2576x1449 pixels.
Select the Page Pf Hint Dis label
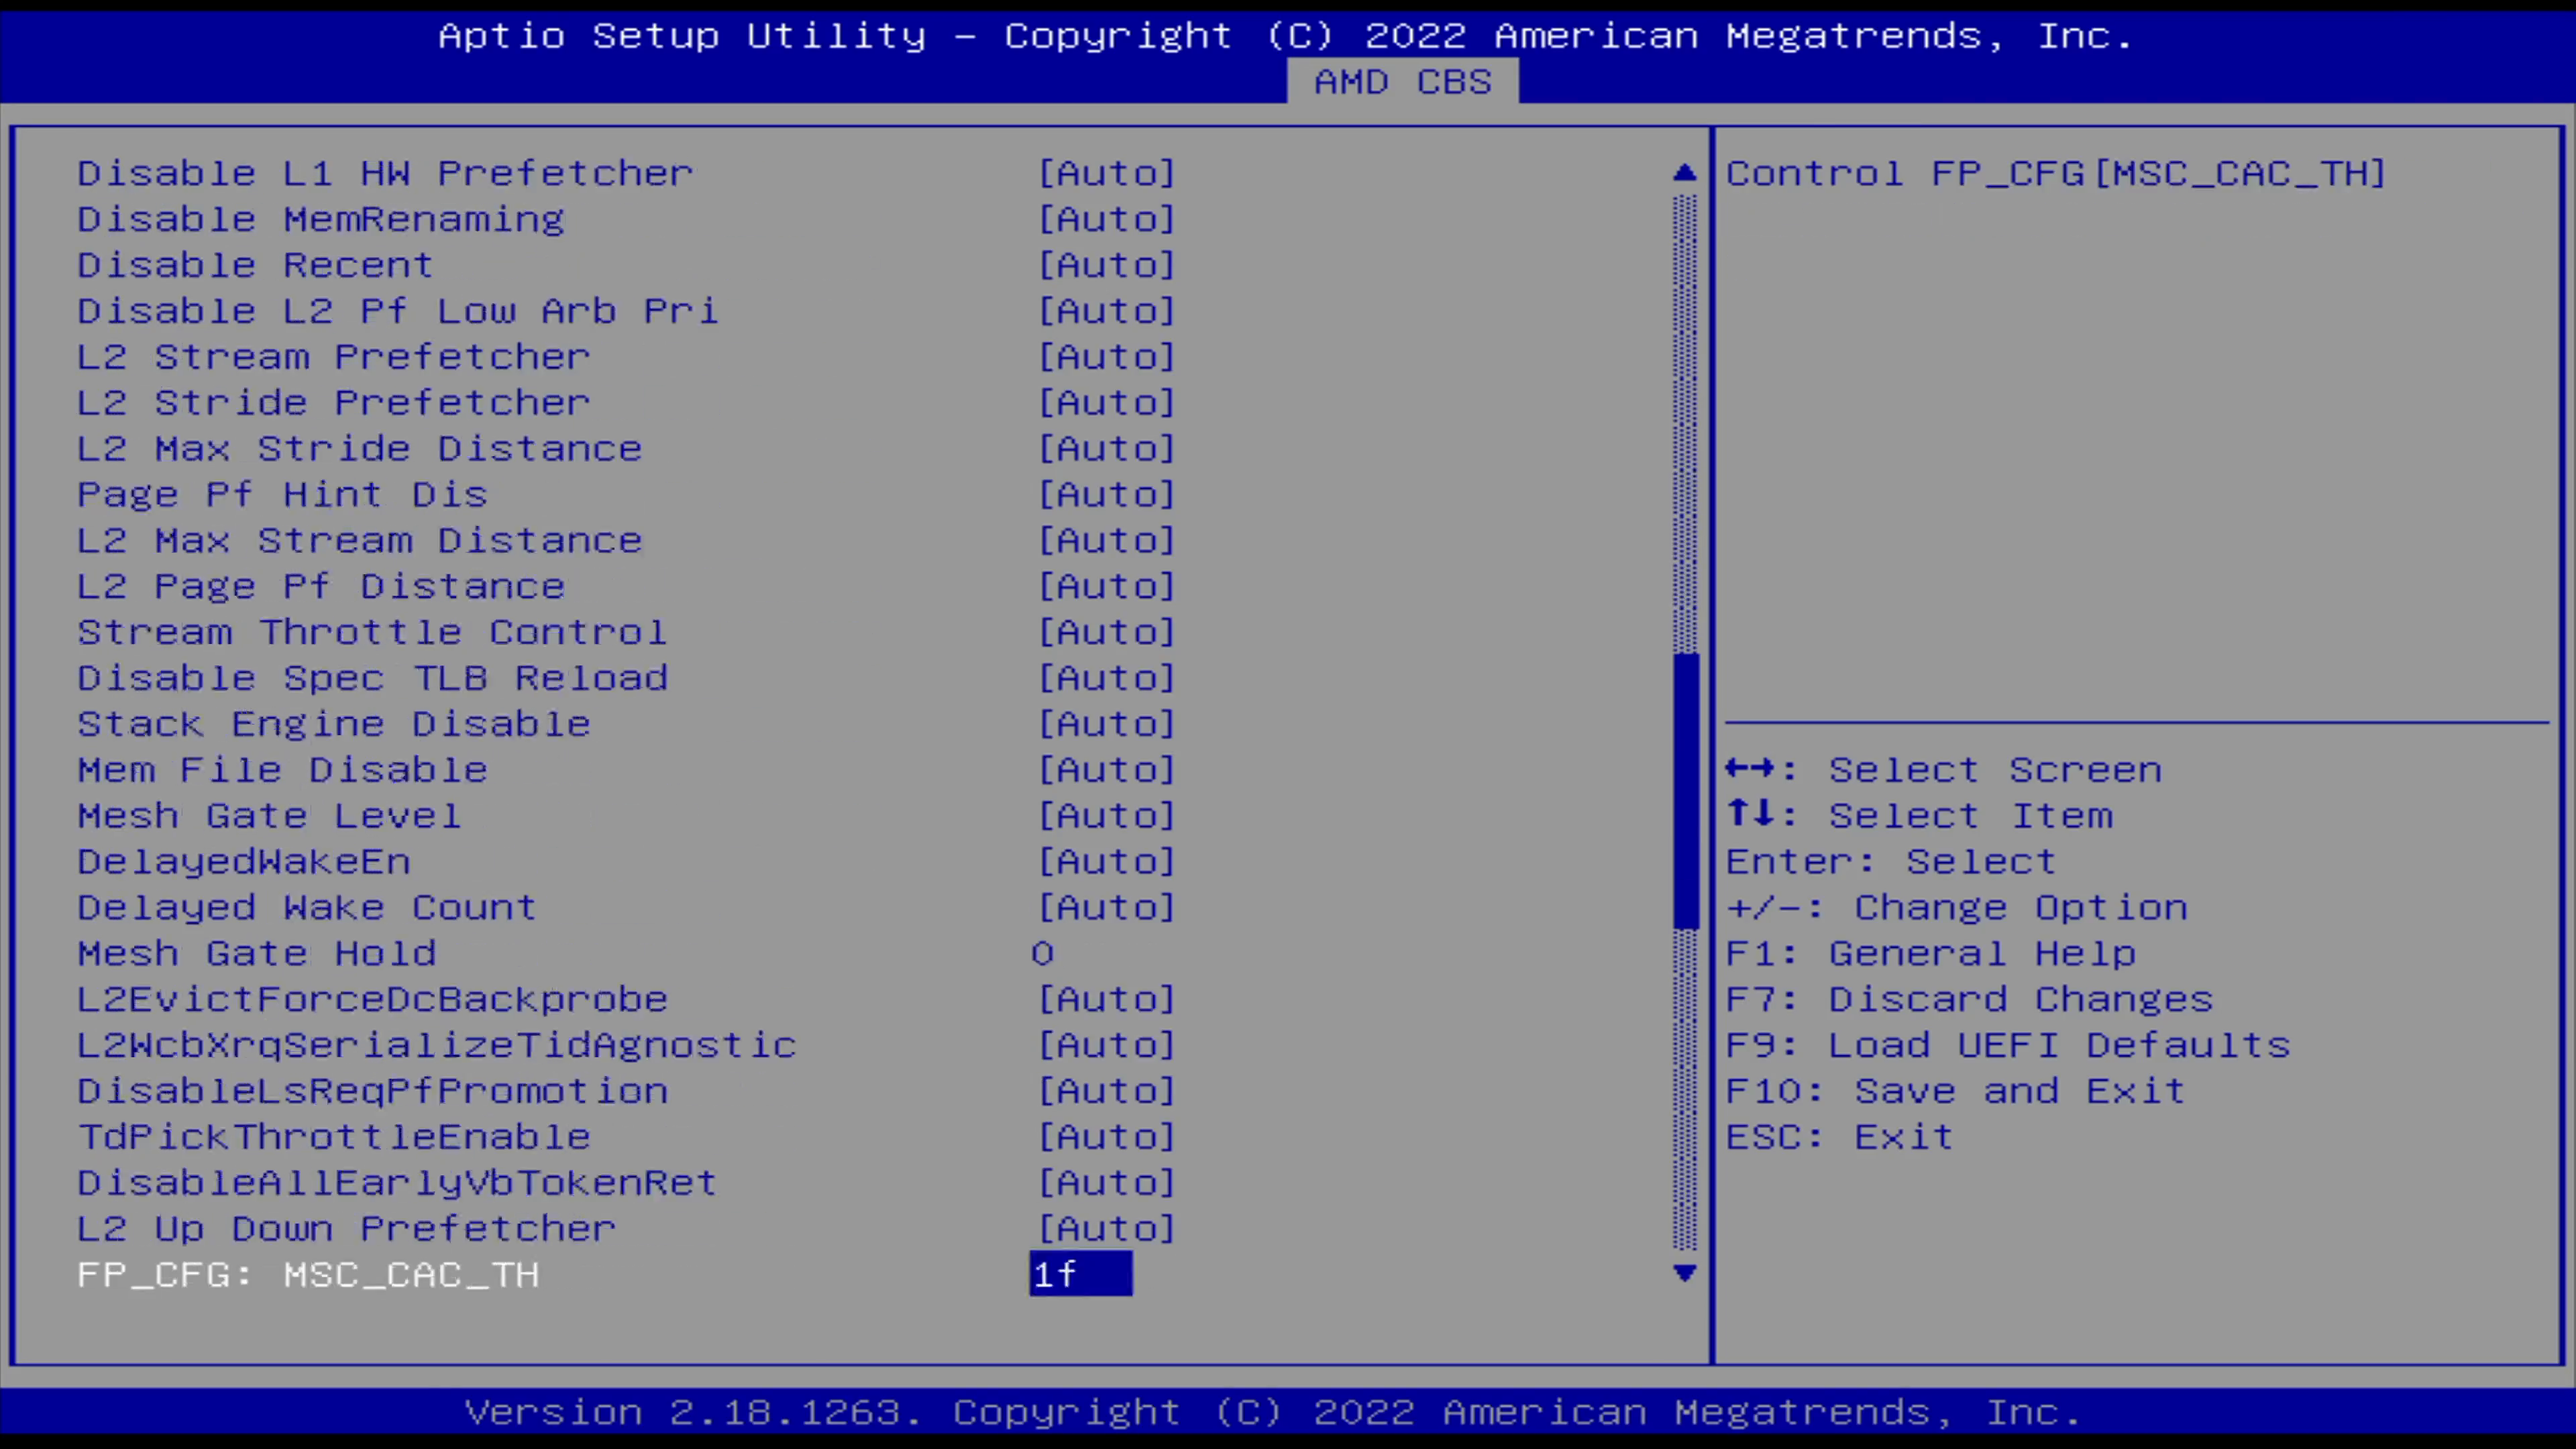click(x=283, y=495)
